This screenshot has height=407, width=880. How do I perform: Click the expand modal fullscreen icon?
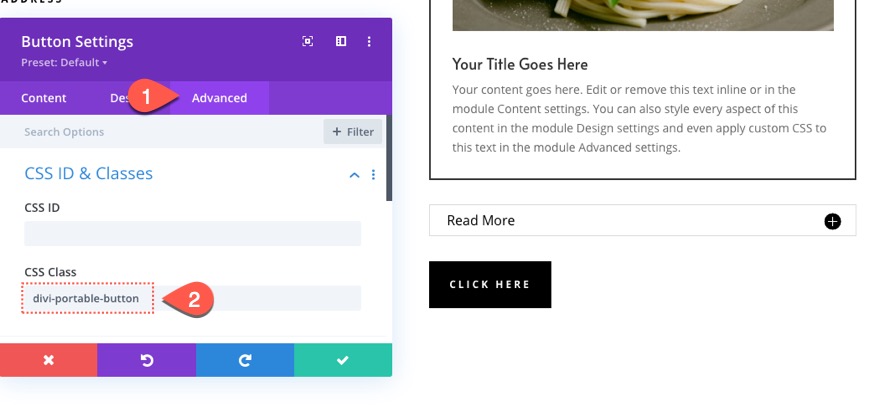pos(308,42)
